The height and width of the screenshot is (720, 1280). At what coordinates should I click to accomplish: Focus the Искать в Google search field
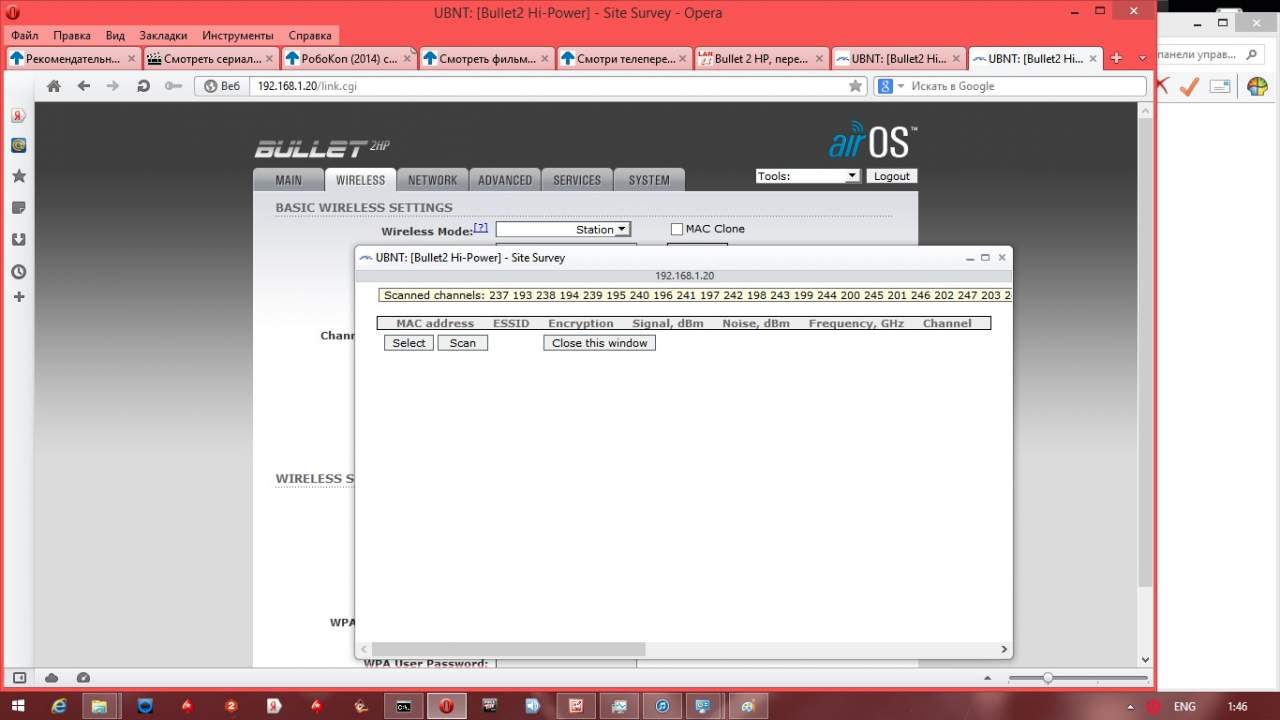click(1027, 86)
